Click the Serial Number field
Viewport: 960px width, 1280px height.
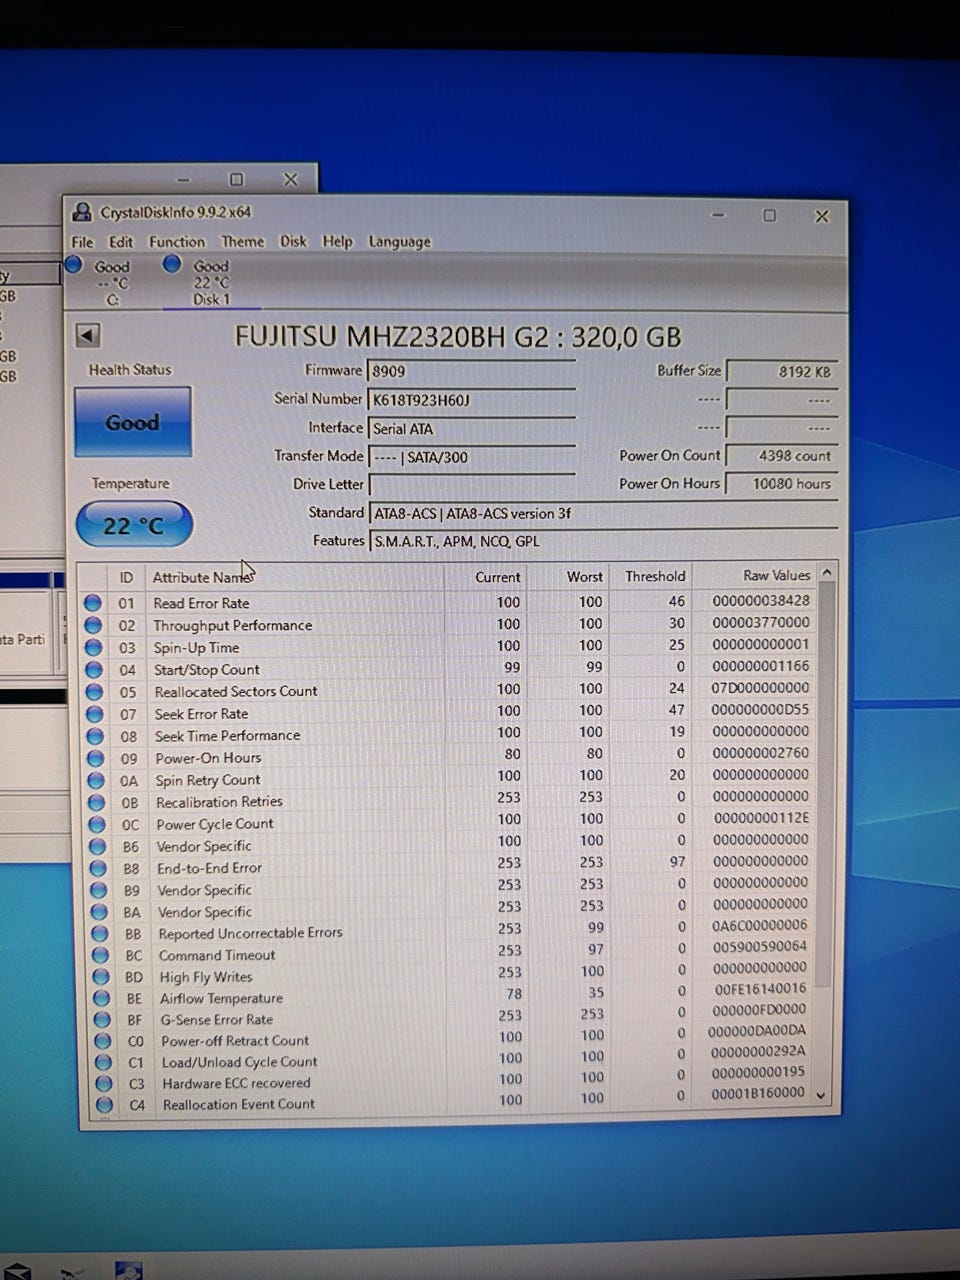point(470,400)
